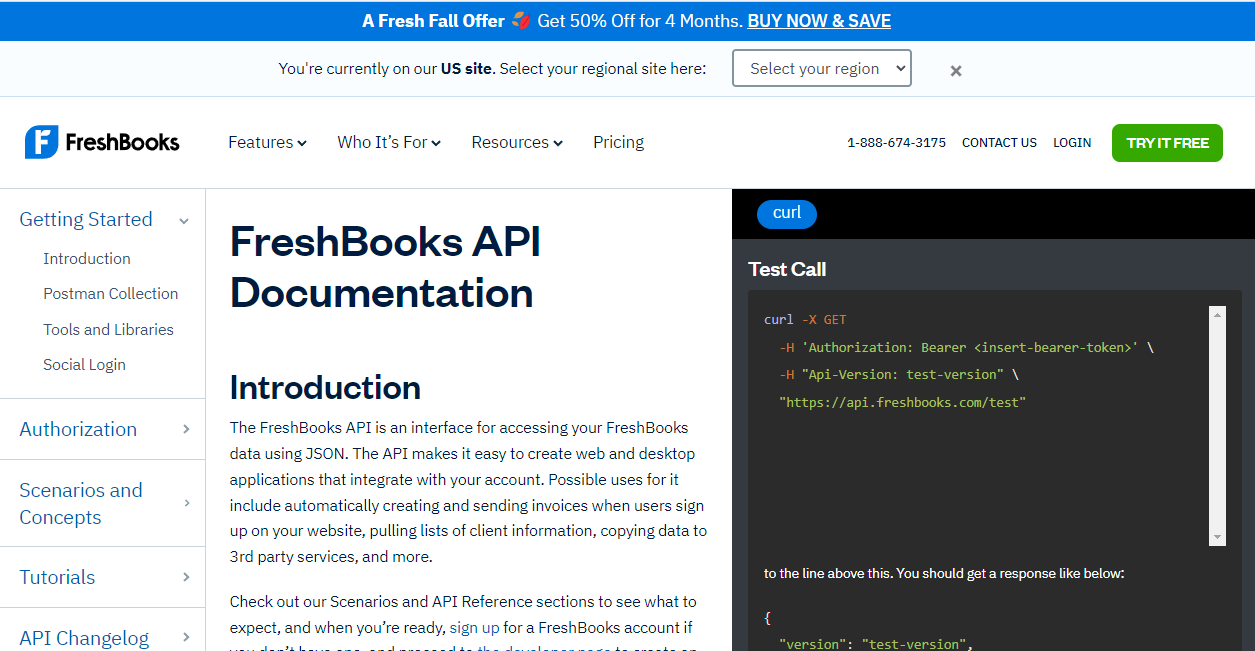1255x651 pixels.
Task: Click the BUY NOW & SAVE offer link
Action: [818, 21]
